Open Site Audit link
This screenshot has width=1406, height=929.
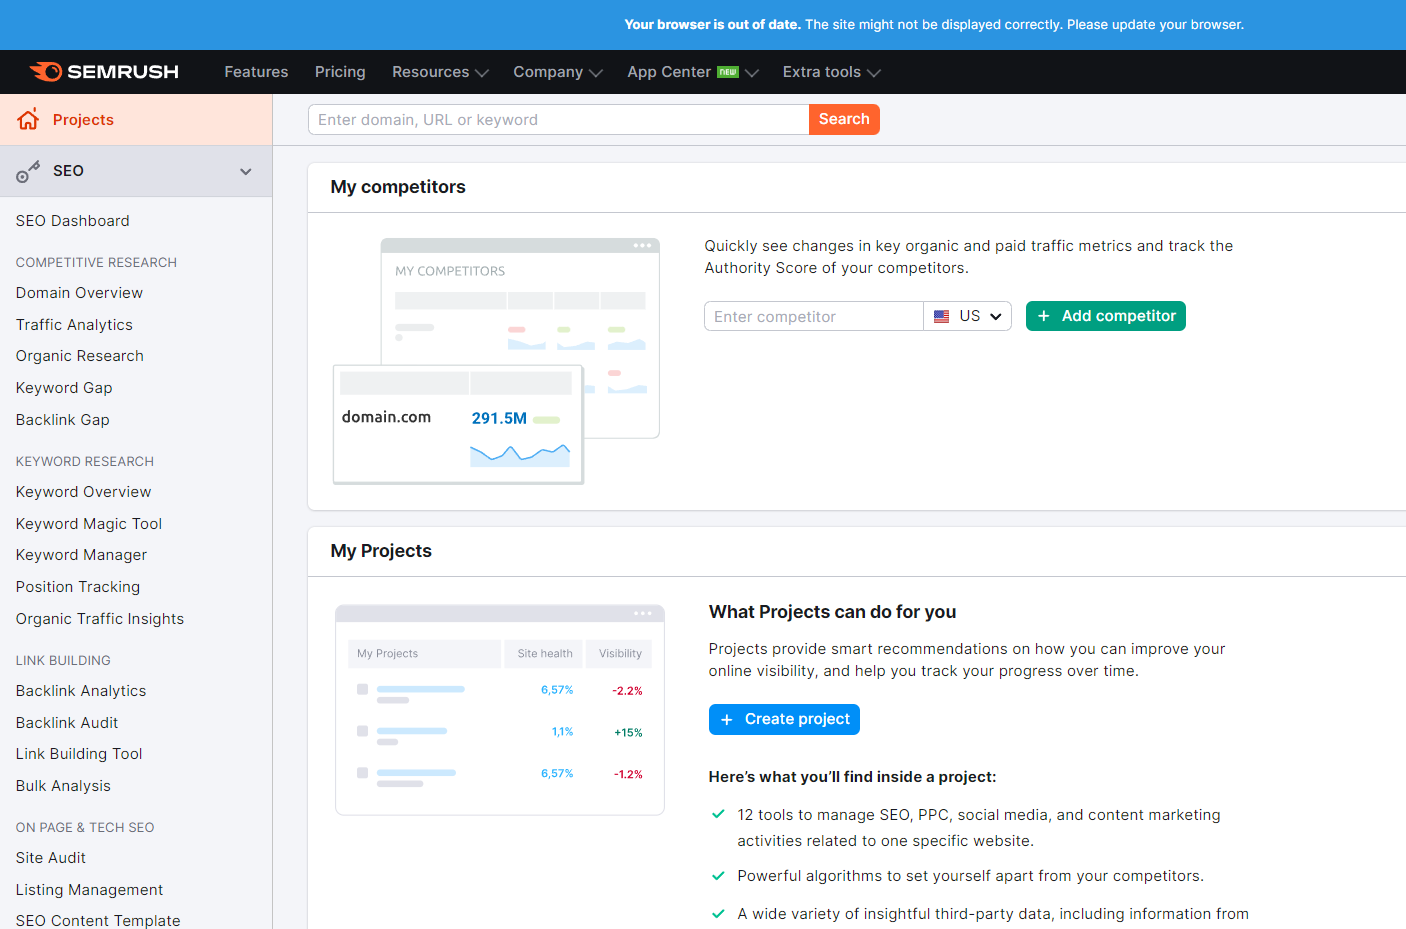[51, 858]
